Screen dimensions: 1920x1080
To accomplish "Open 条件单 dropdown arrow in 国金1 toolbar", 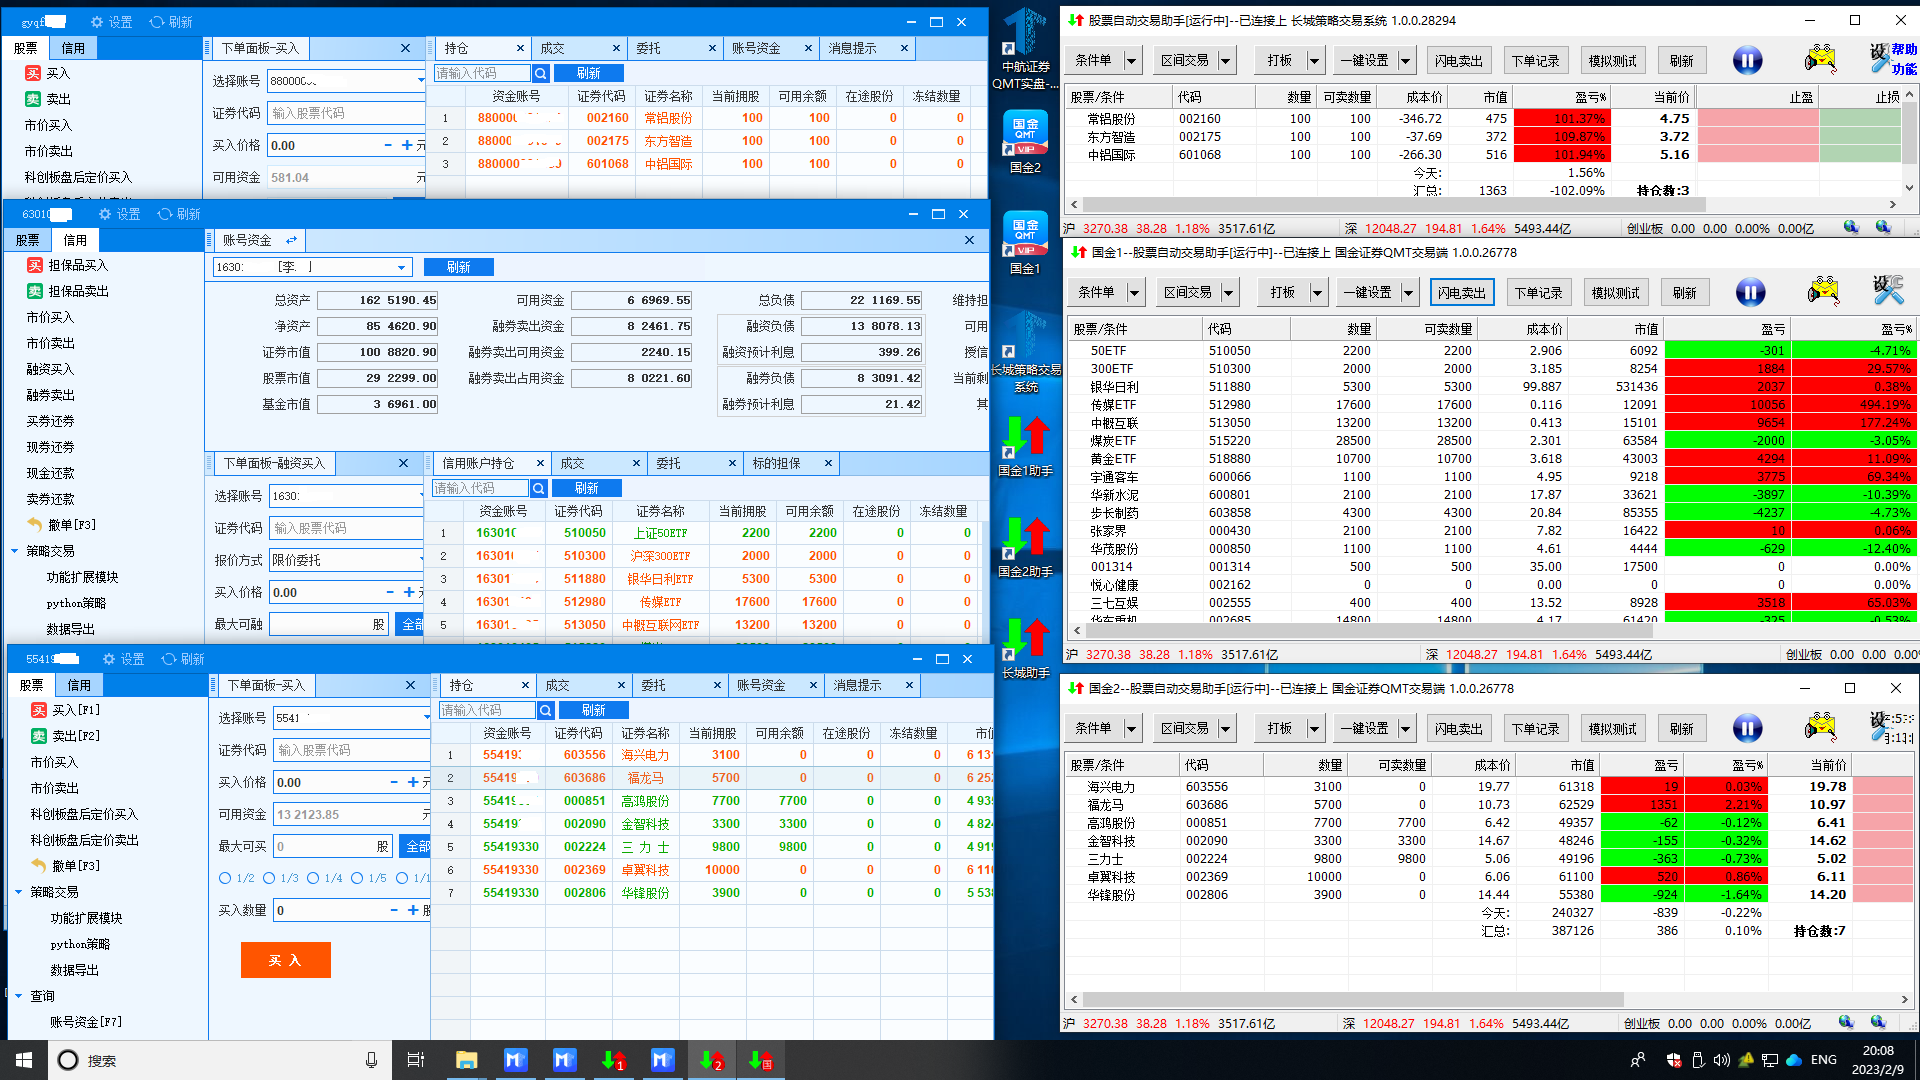I will pos(1135,293).
